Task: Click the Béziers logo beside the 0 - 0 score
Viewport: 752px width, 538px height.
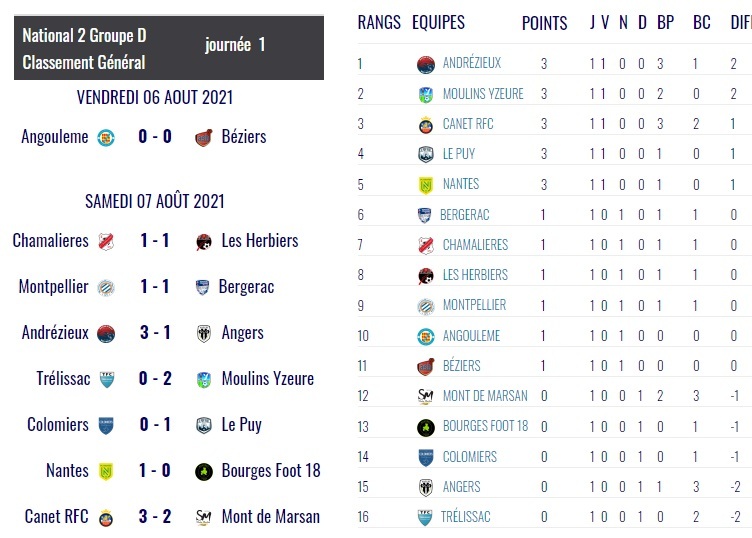Action: 204,137
